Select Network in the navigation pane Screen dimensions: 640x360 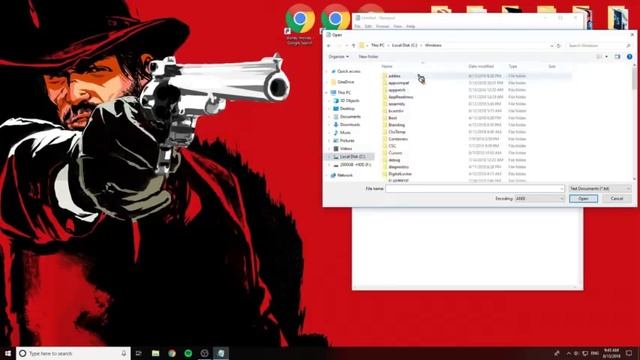coord(345,175)
